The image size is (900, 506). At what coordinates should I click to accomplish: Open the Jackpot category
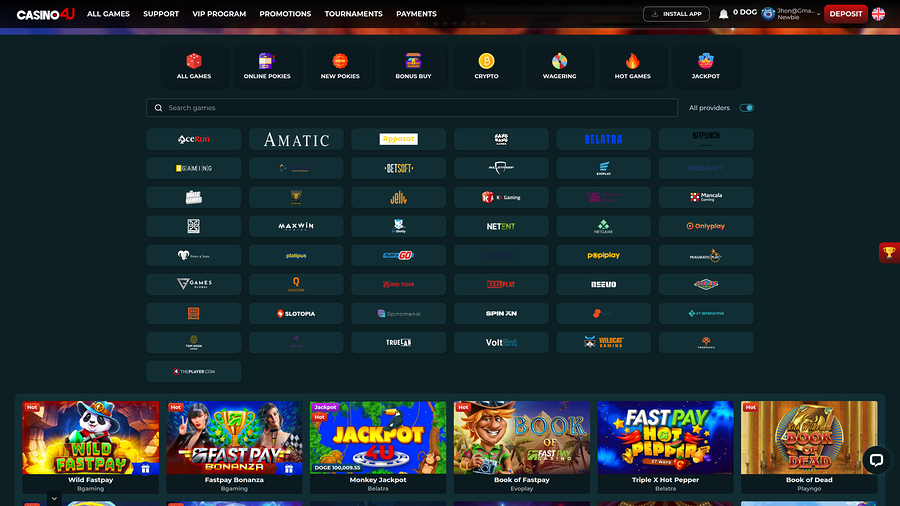pos(705,66)
